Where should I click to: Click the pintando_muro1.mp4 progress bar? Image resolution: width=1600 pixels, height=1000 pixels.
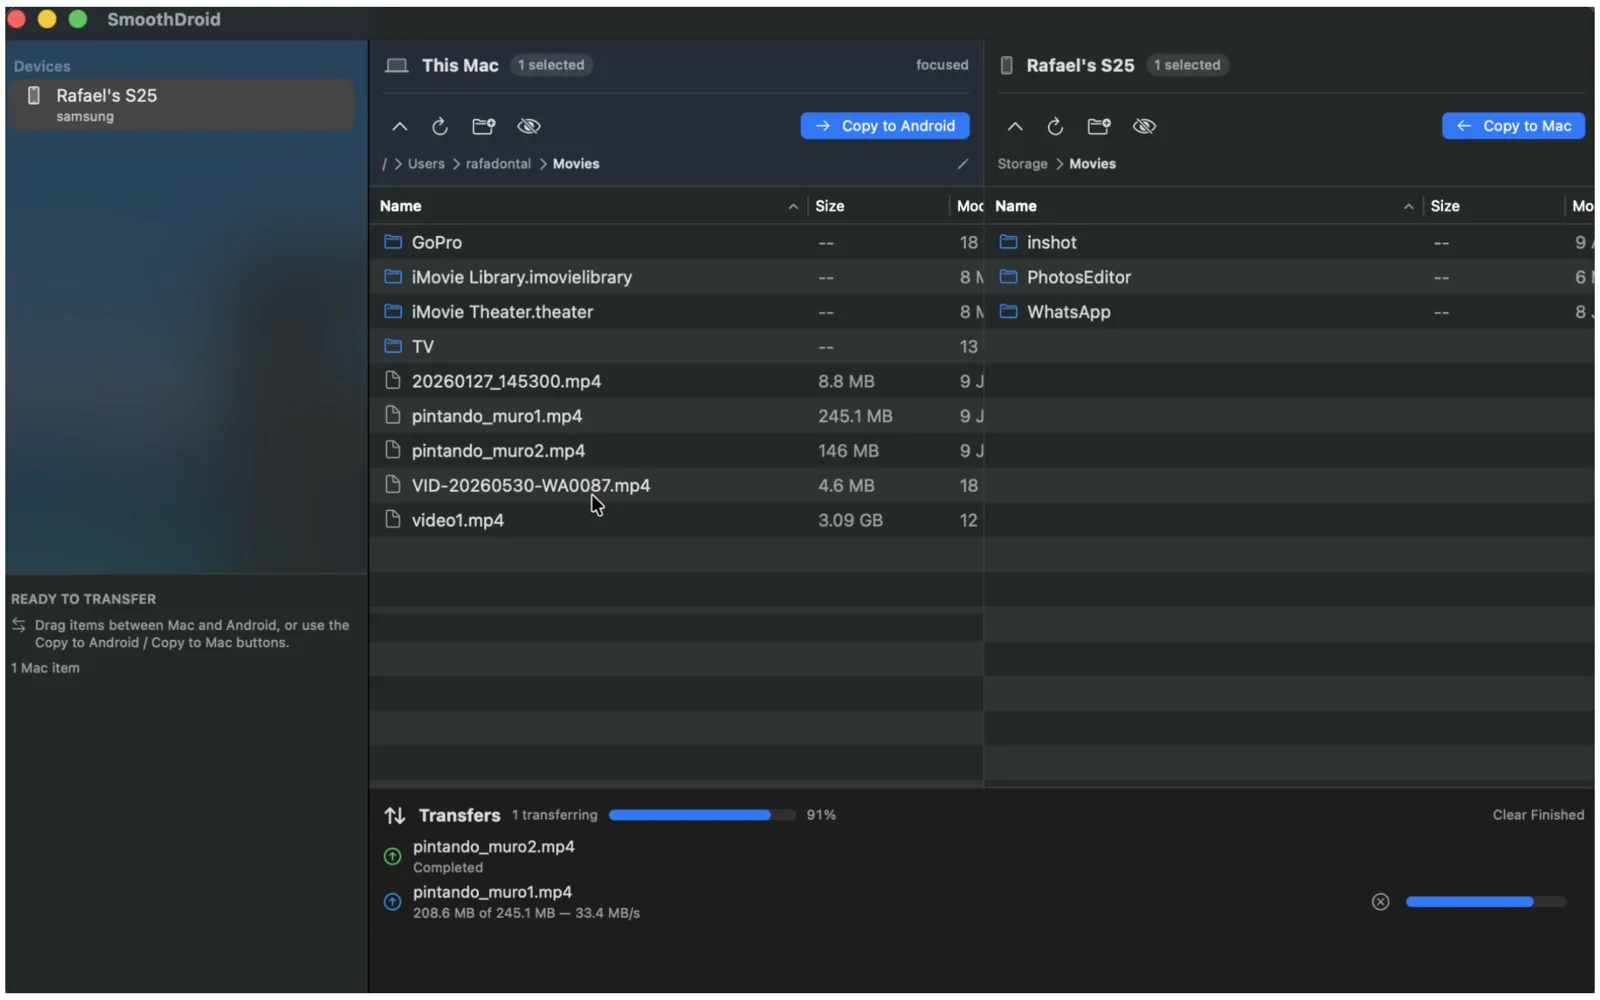(x=1485, y=902)
